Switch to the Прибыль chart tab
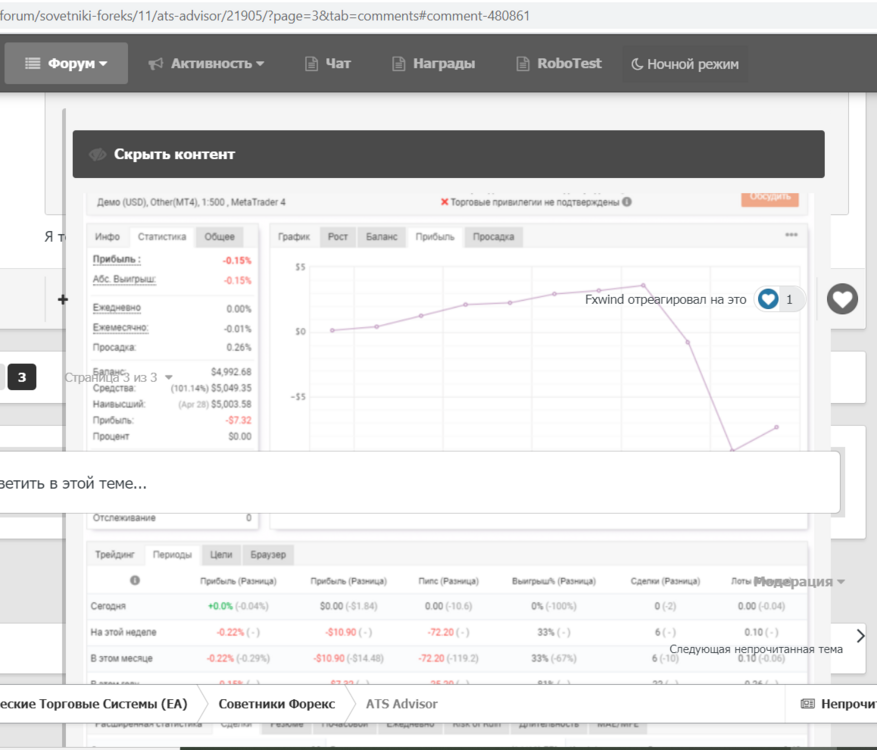The height and width of the screenshot is (750, 877). pos(435,237)
